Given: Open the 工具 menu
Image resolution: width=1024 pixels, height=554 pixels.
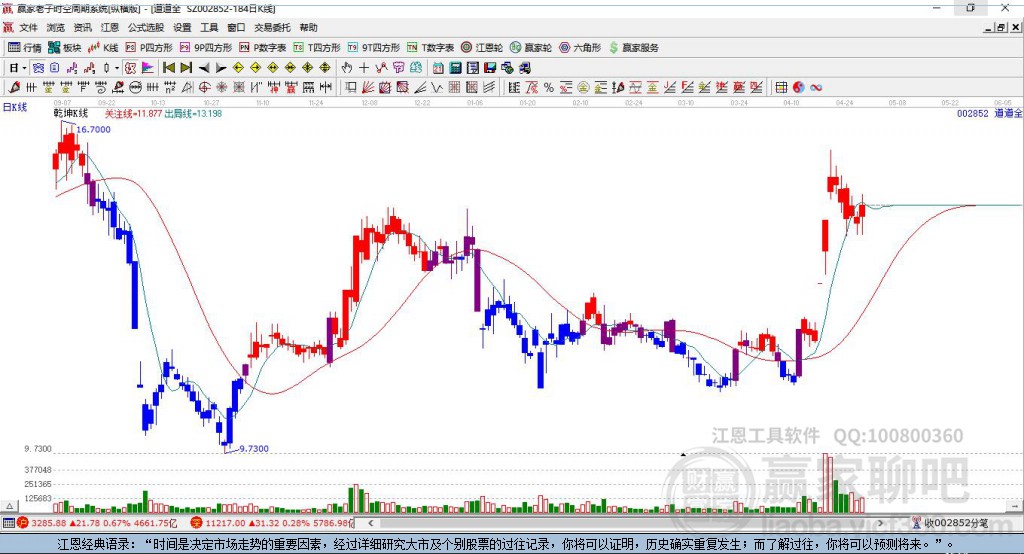Looking at the screenshot, I should [x=209, y=27].
